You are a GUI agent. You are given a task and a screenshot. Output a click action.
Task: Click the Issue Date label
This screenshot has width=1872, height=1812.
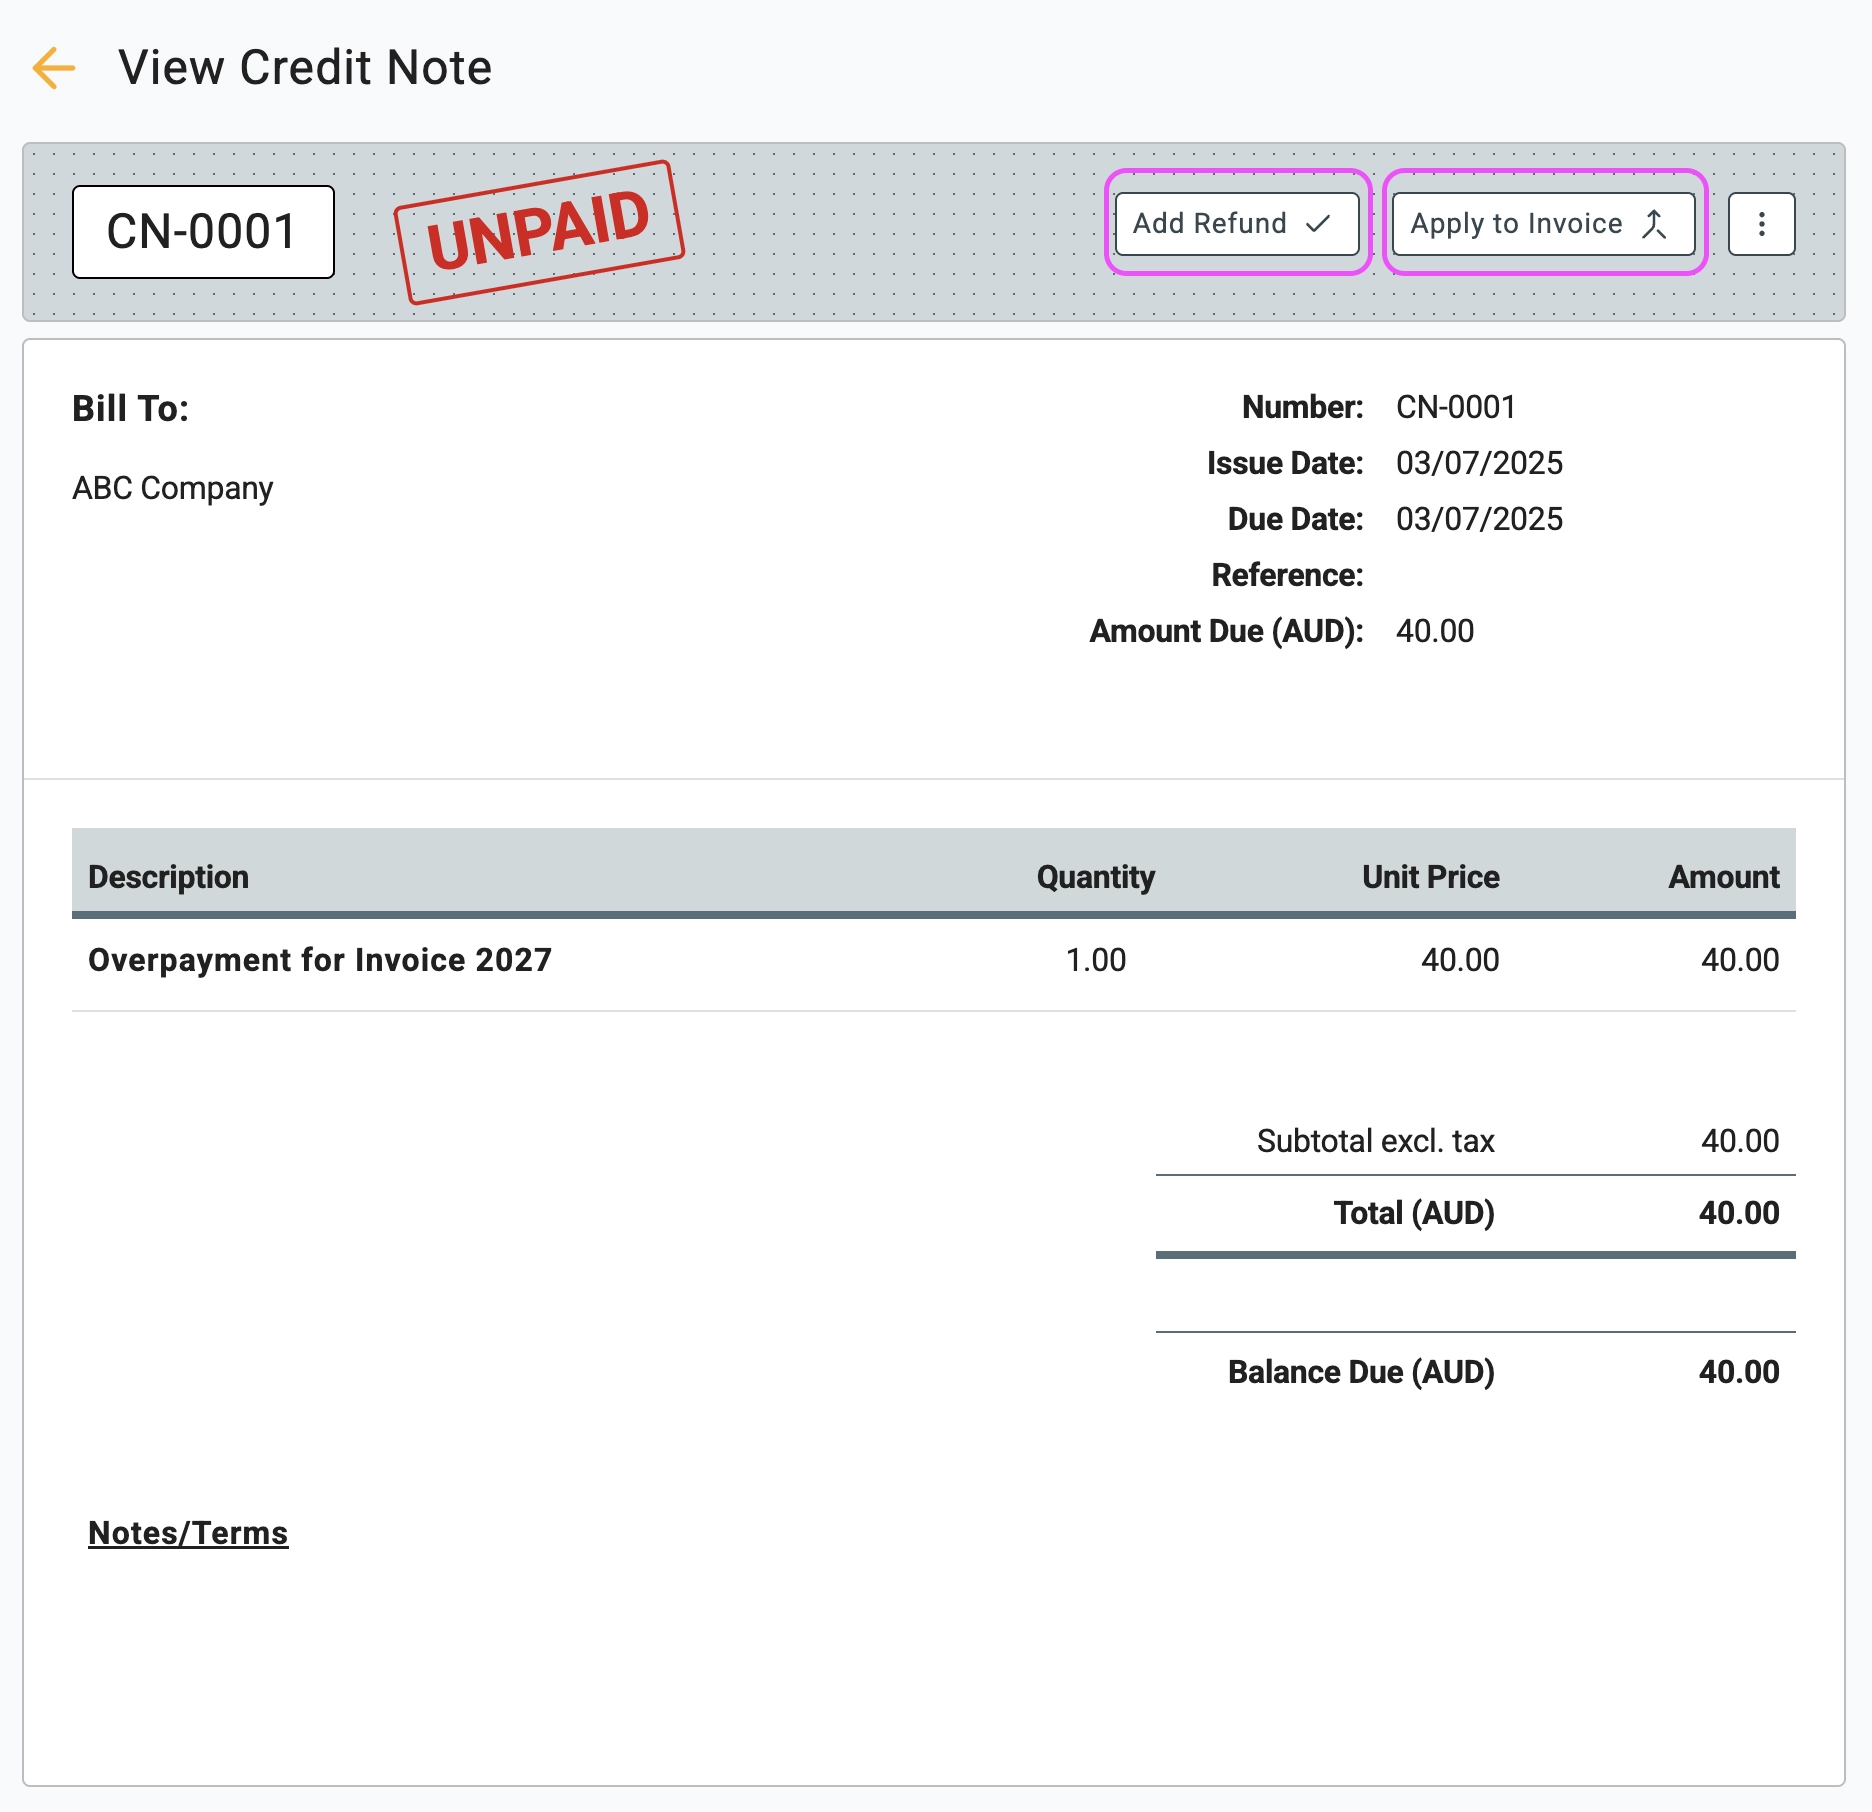[1285, 463]
